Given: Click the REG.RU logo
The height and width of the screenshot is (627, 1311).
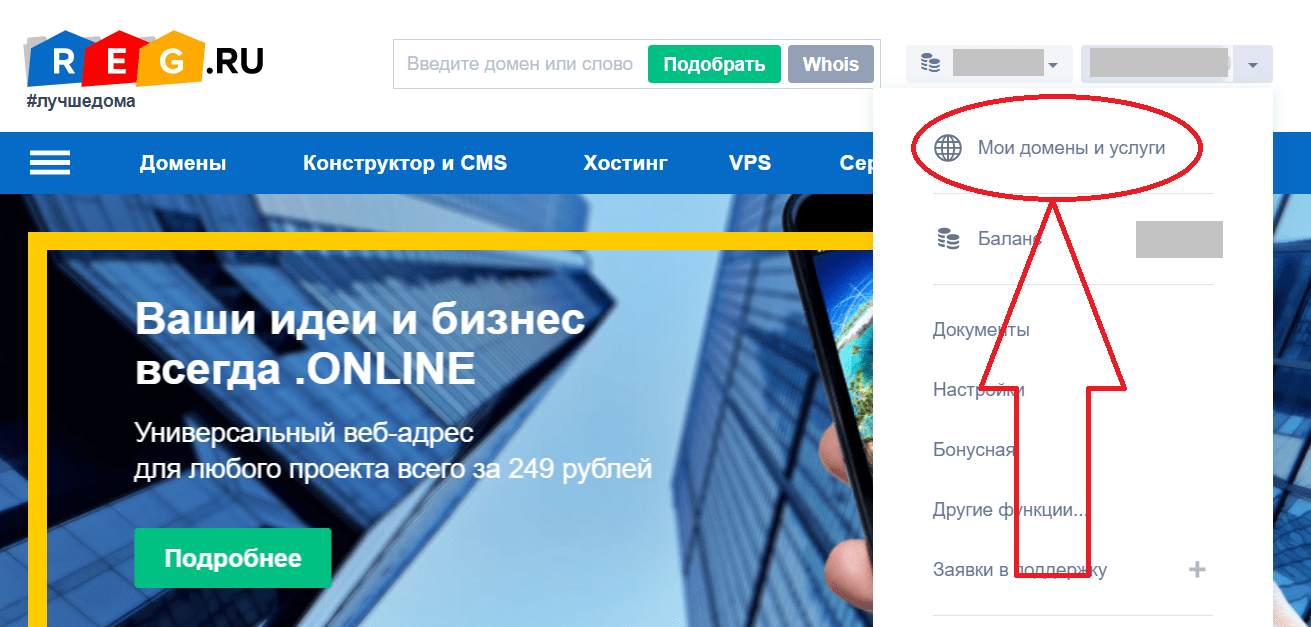Looking at the screenshot, I should 144,61.
